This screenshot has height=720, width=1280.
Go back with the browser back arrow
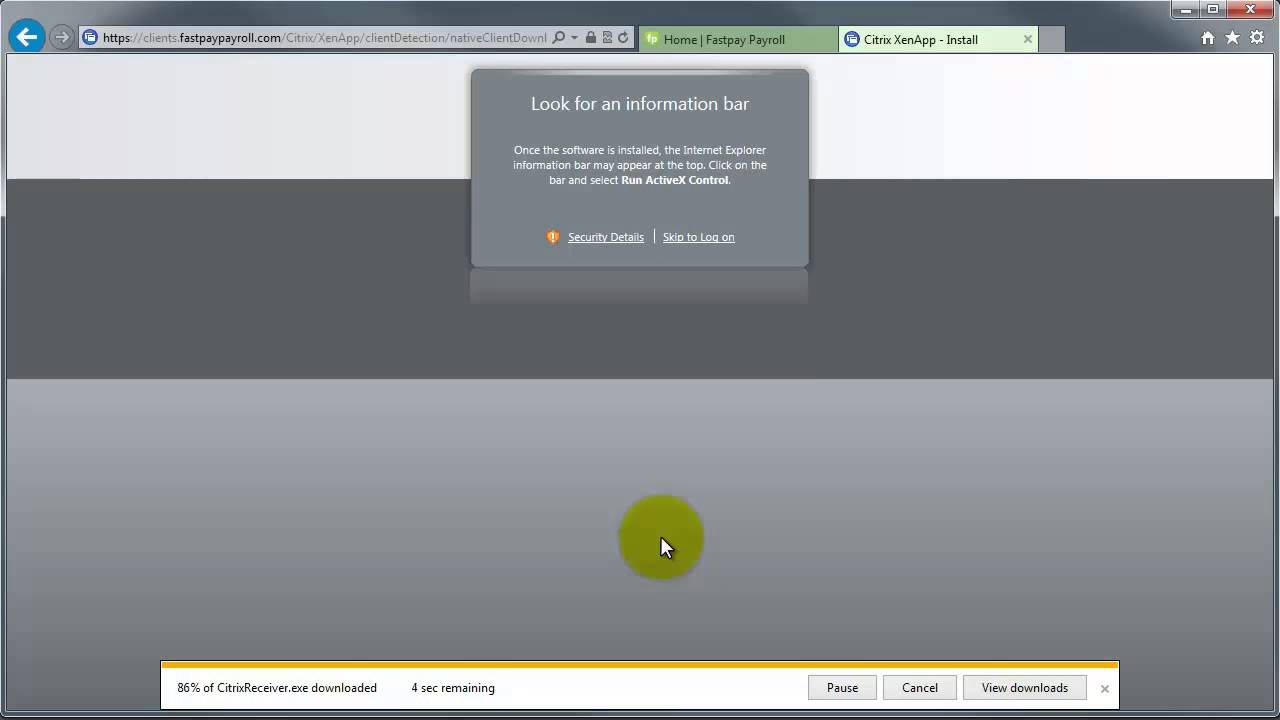27,38
